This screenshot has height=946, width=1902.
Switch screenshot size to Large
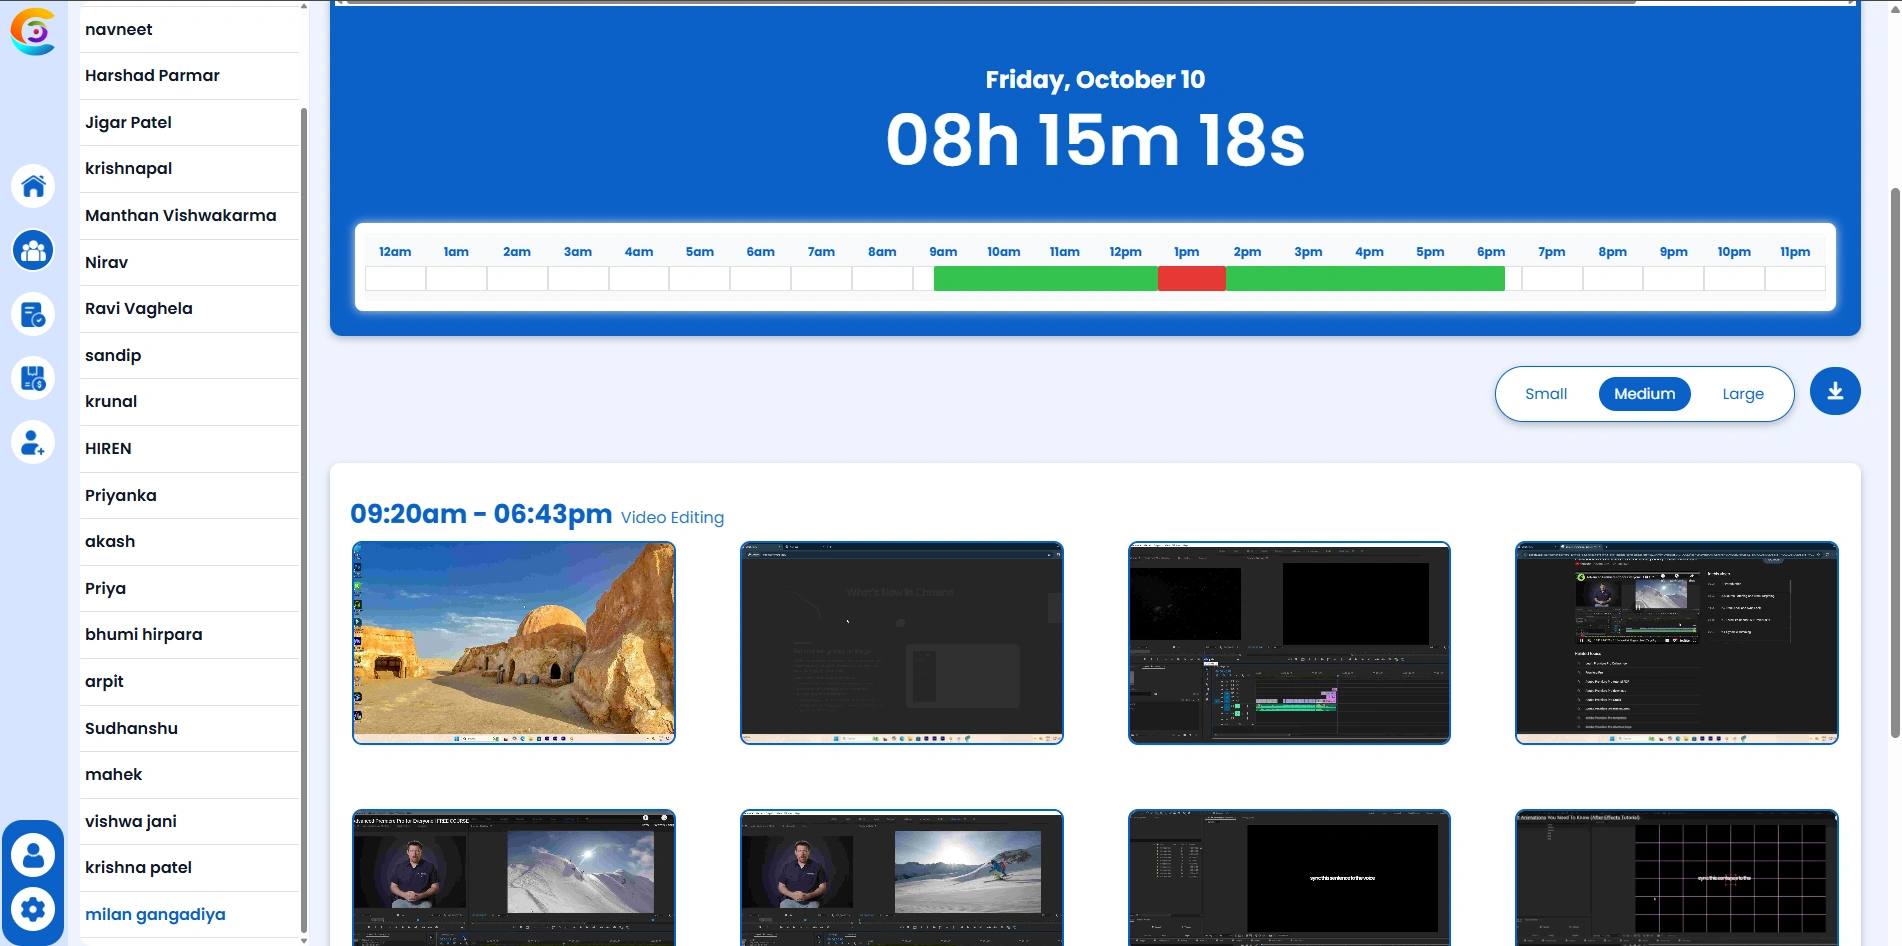1742,393
